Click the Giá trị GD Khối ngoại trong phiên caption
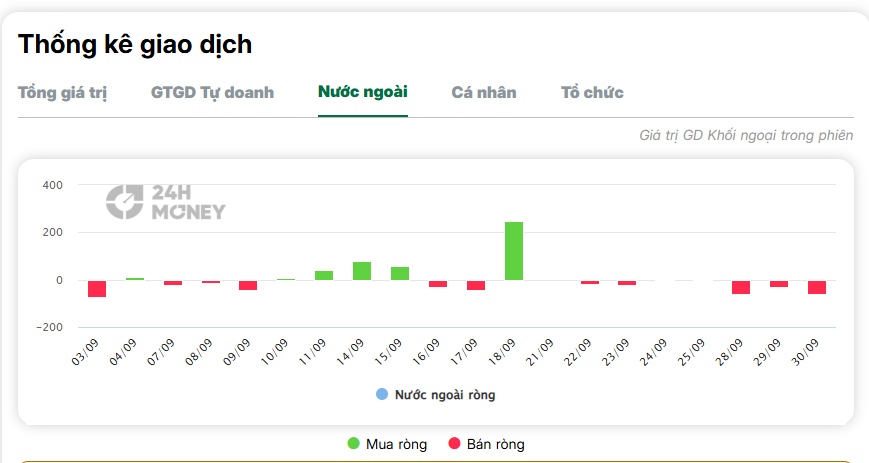 click(x=746, y=135)
